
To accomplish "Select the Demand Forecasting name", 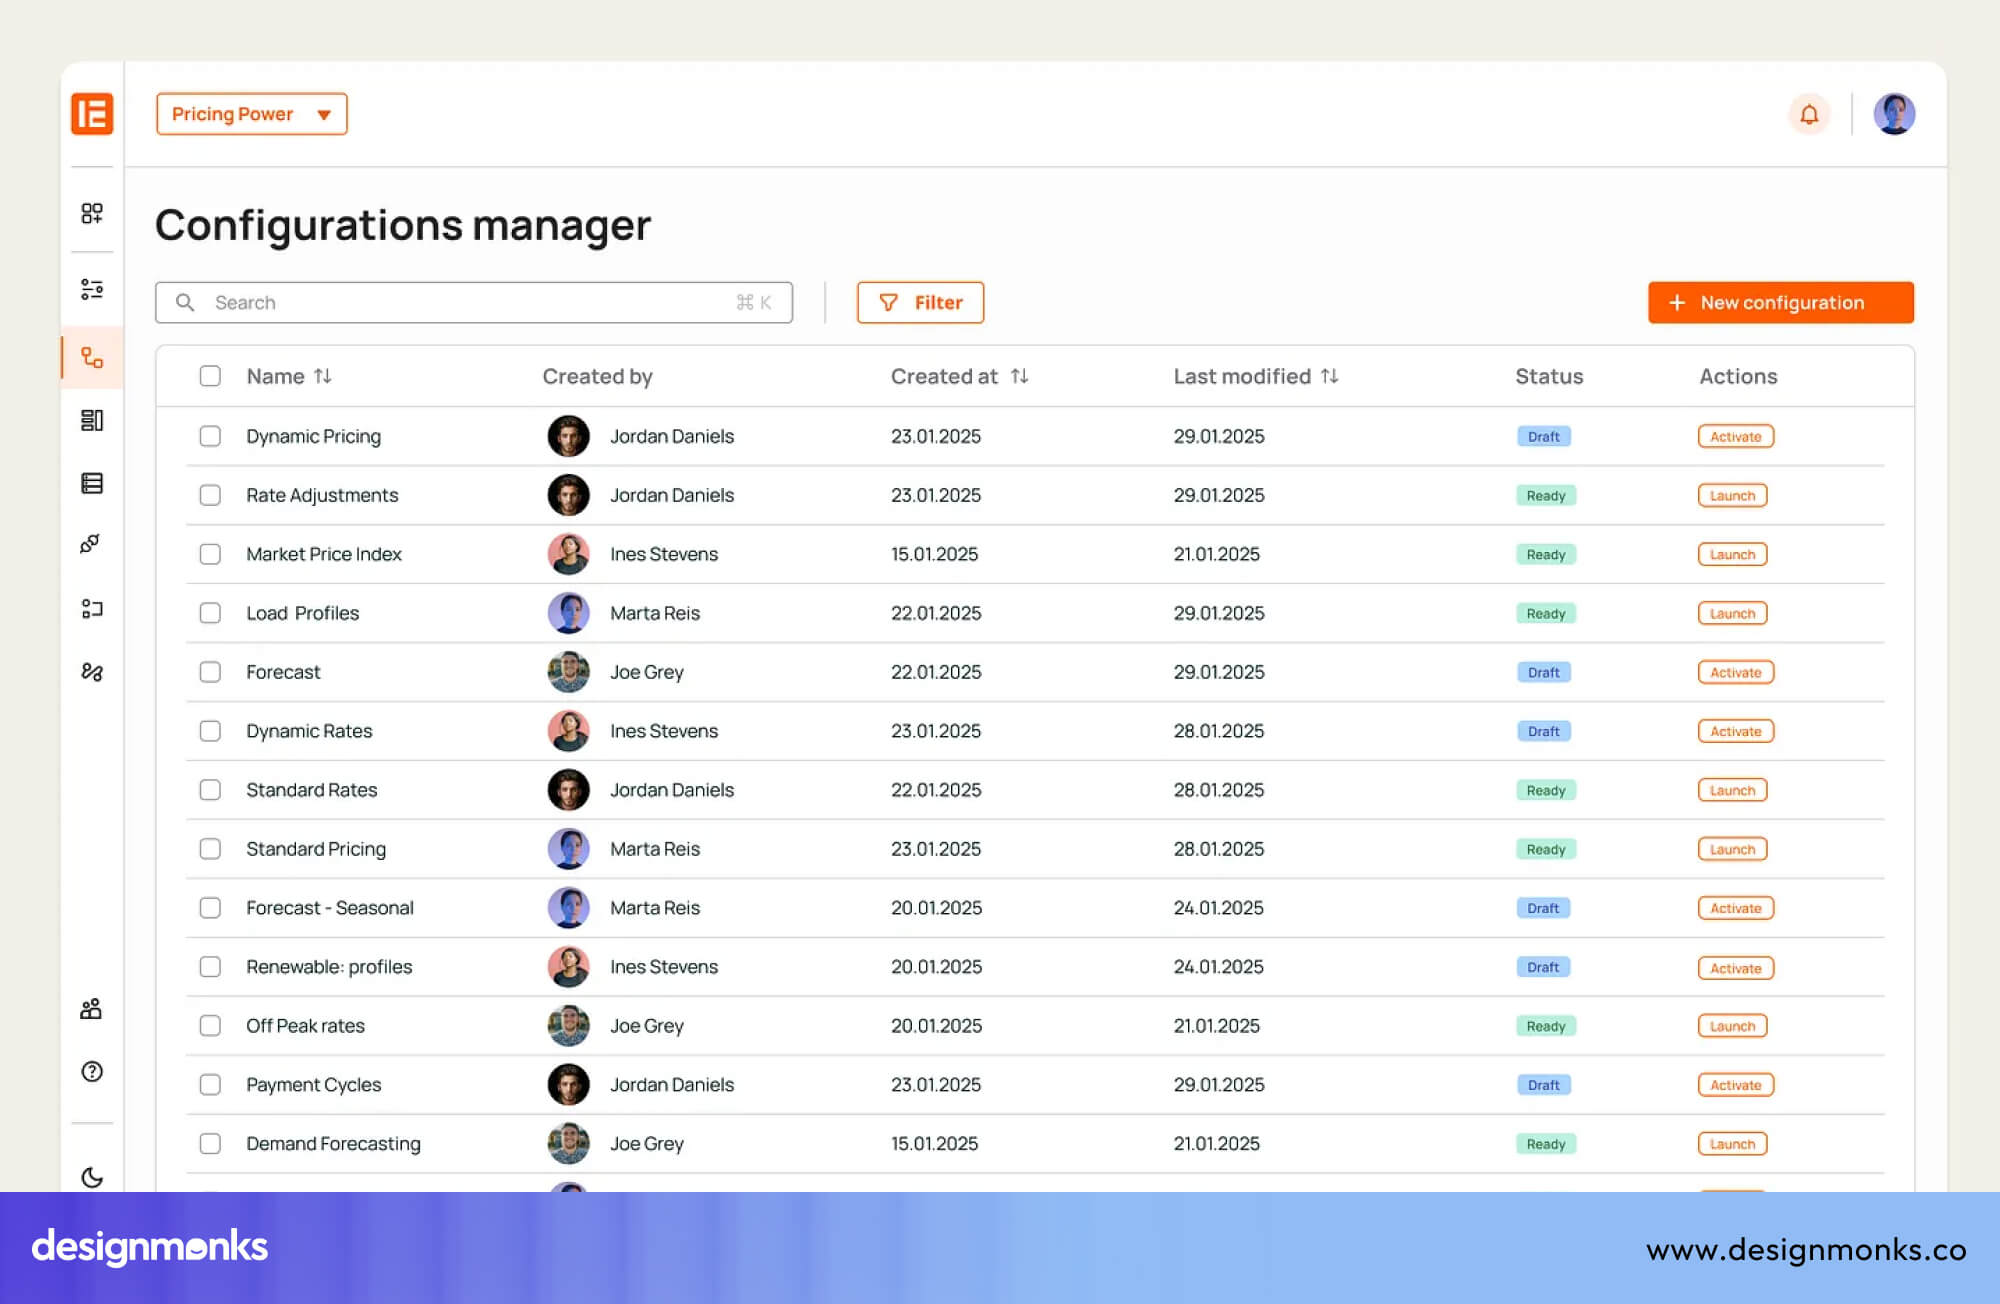I will point(333,1144).
